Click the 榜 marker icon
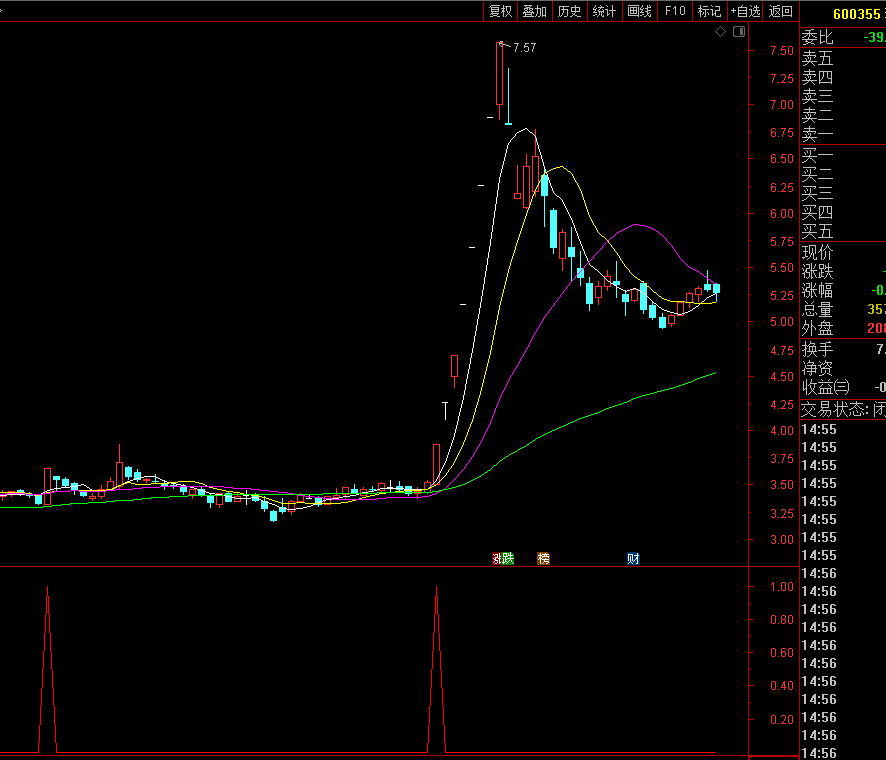Viewport: 886px width, 760px height. [543, 559]
